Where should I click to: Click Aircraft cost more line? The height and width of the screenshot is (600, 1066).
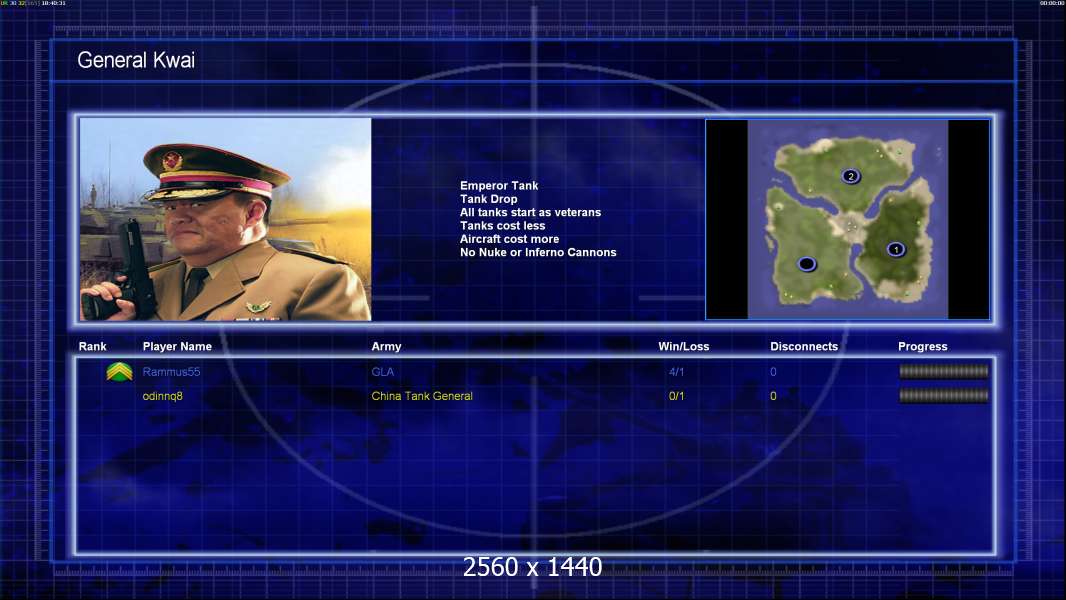click(509, 239)
